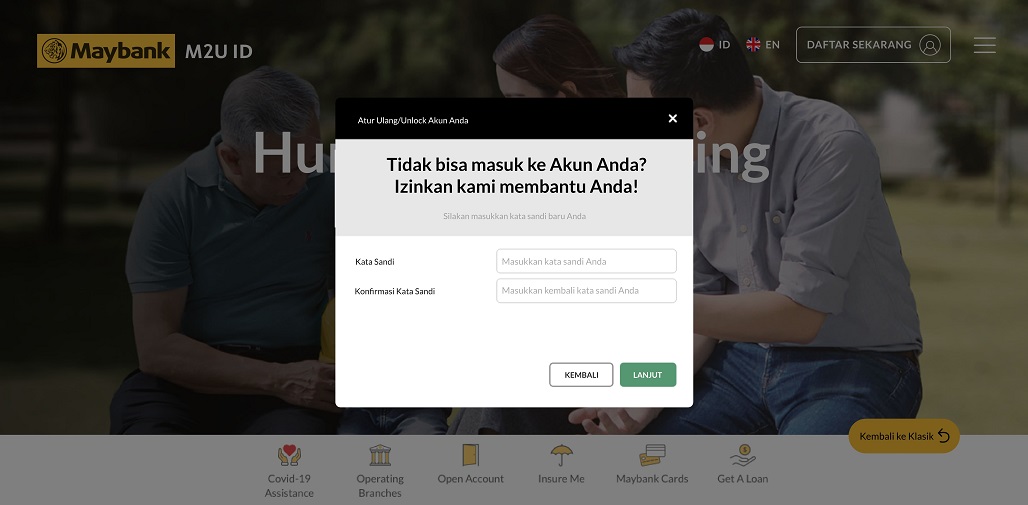Click the Open Account door icon
1028x505 pixels.
point(470,454)
